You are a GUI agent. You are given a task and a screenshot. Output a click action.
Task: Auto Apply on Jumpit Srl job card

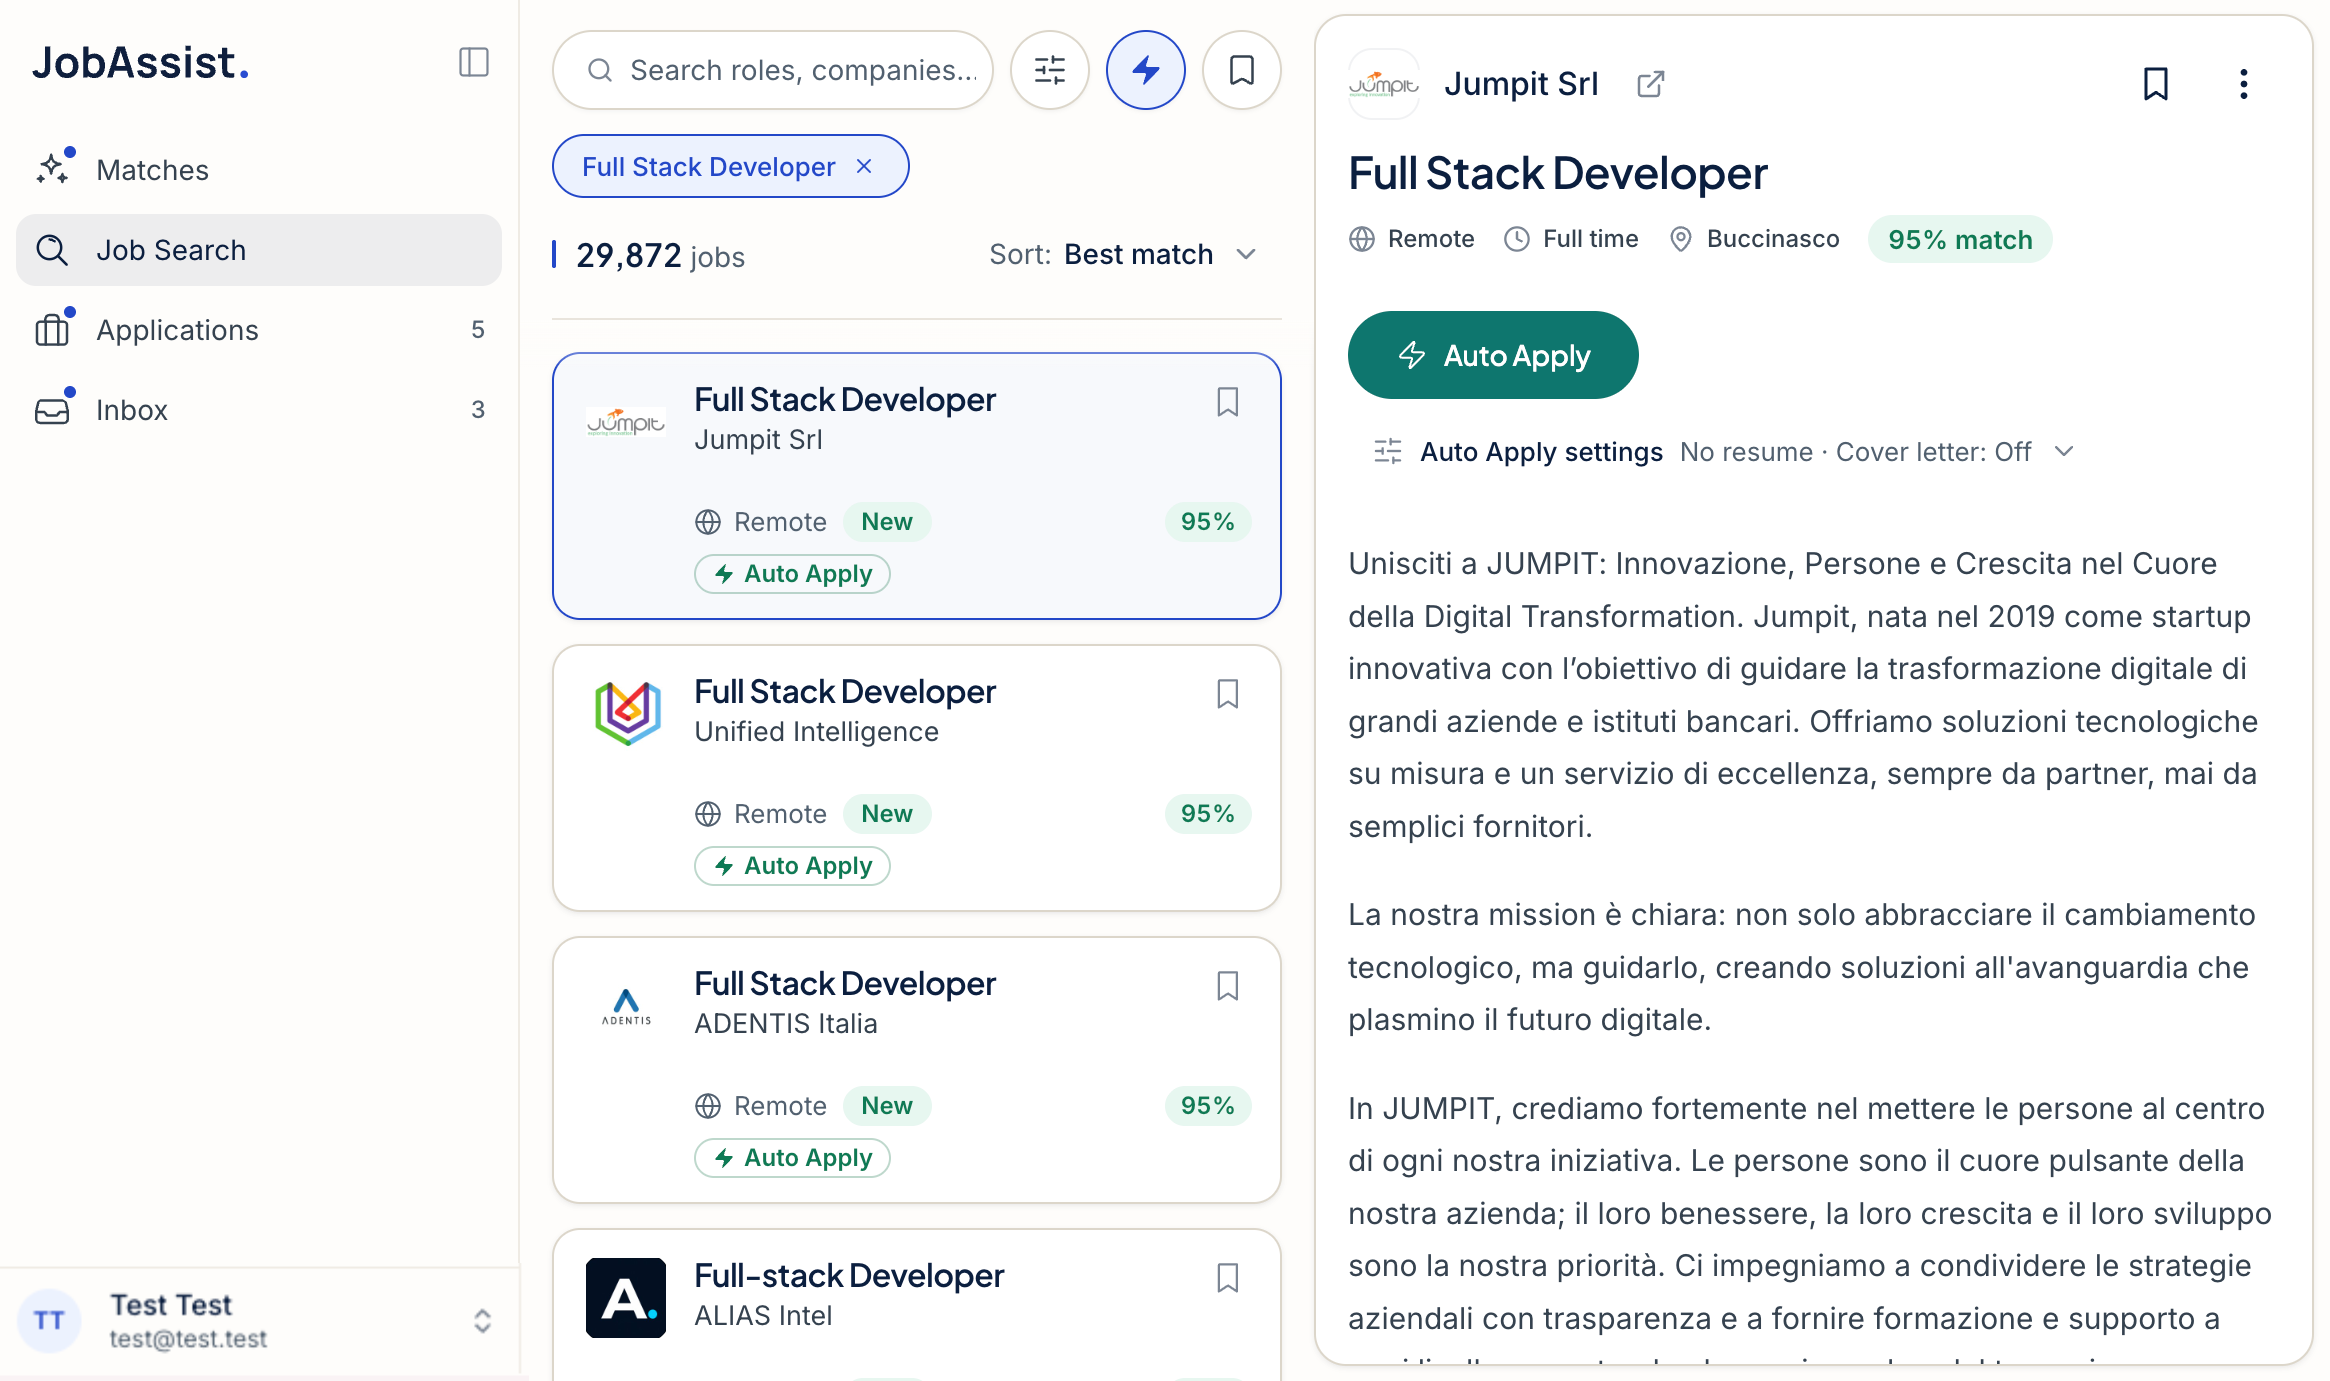pyautogui.click(x=792, y=574)
